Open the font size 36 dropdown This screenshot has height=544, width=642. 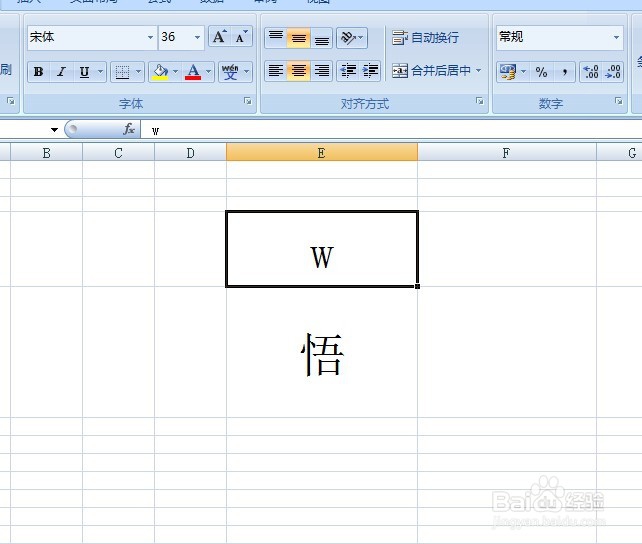[x=197, y=37]
